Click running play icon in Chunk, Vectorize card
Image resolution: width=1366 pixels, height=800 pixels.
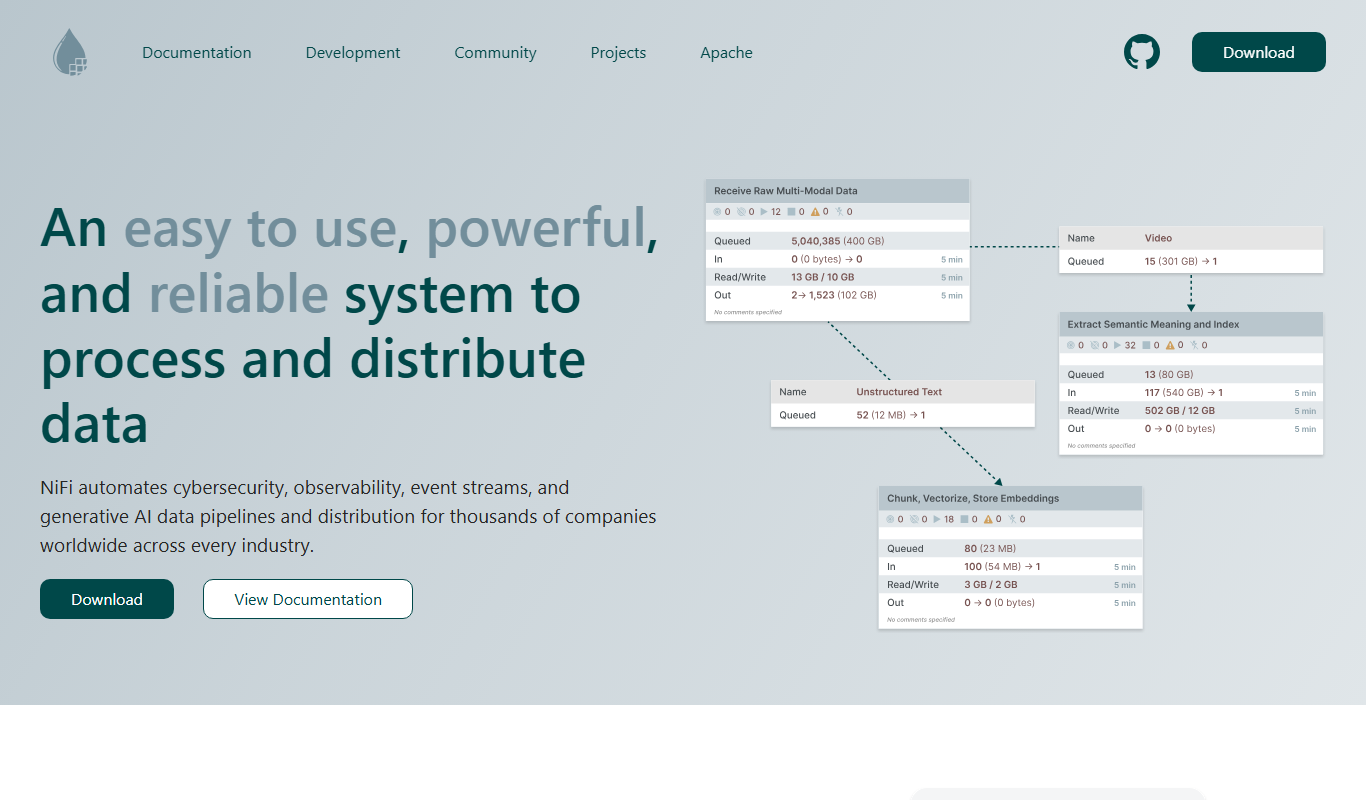click(937, 520)
